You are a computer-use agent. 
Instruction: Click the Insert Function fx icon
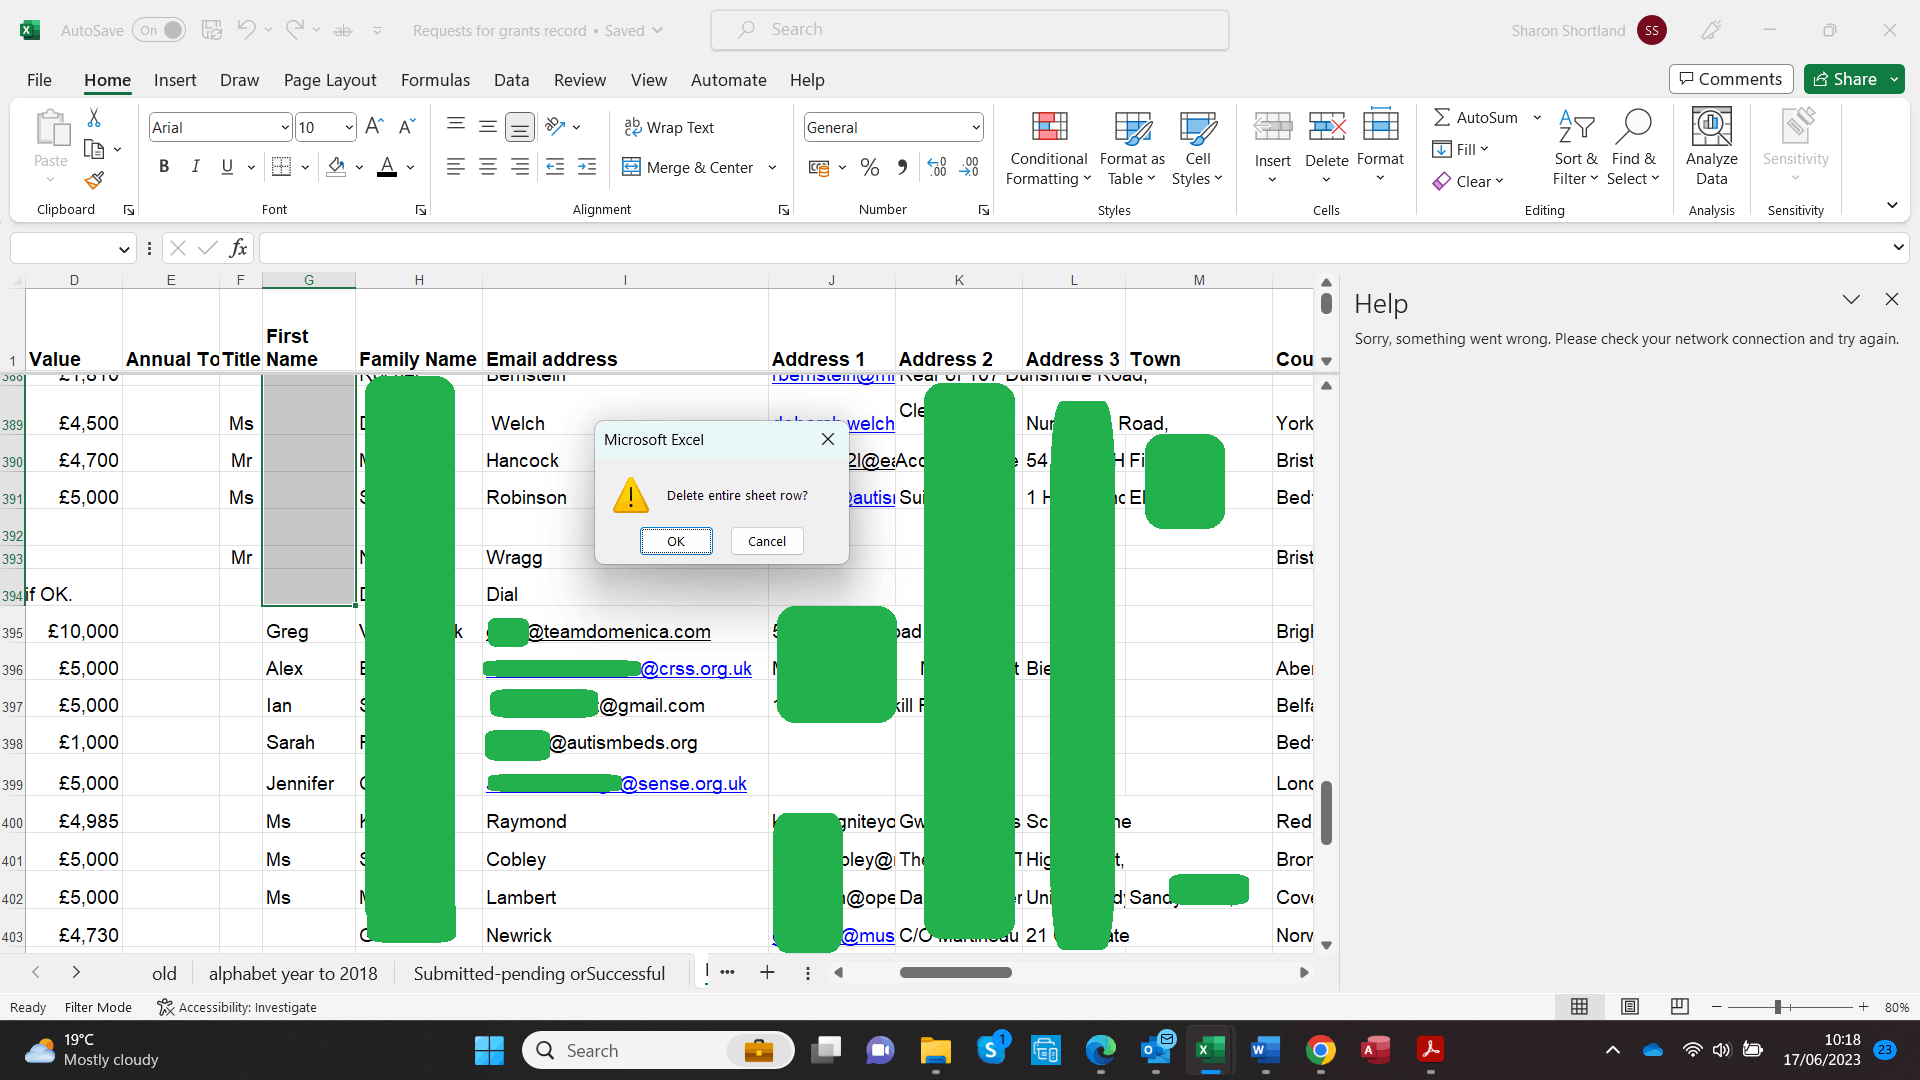[x=238, y=248]
